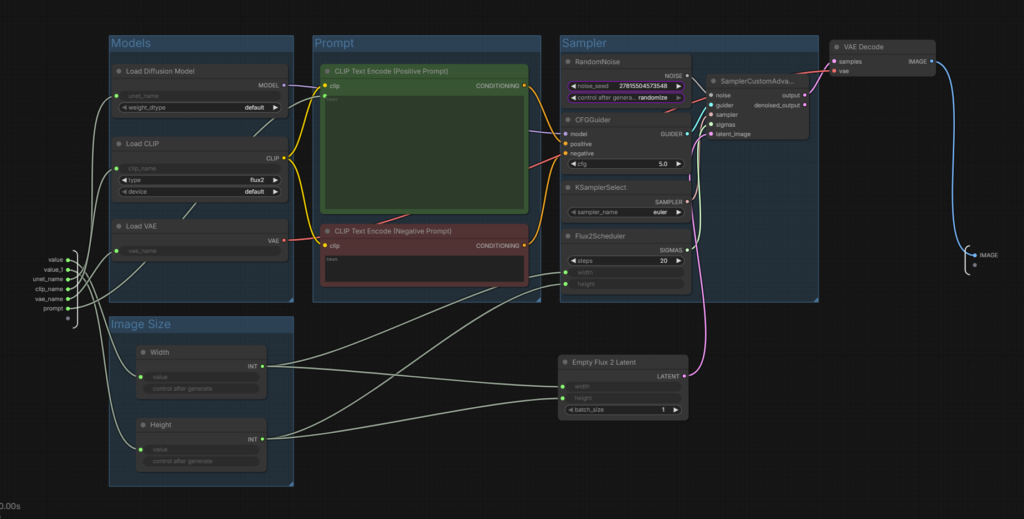The width and height of the screenshot is (1024, 519).
Task: Toggle collapse on the CFGGuider node
Action: [x=568, y=119]
